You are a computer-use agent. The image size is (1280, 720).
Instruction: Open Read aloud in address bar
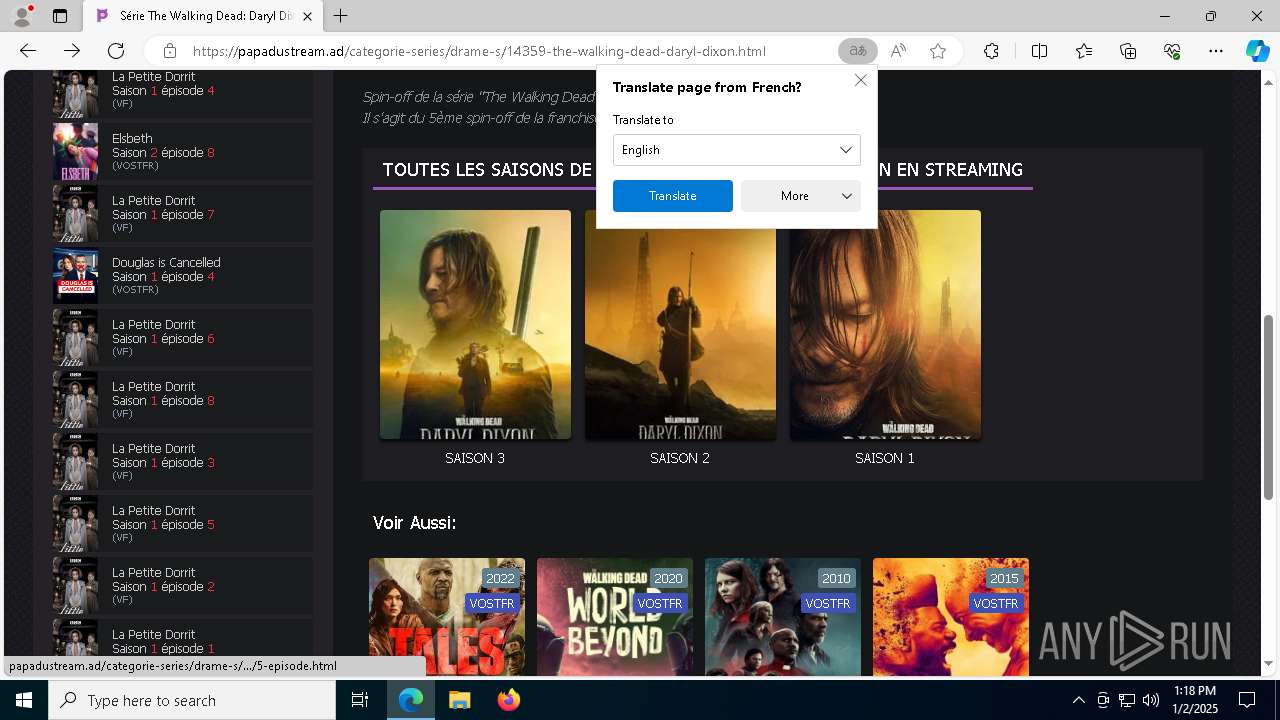point(898,51)
